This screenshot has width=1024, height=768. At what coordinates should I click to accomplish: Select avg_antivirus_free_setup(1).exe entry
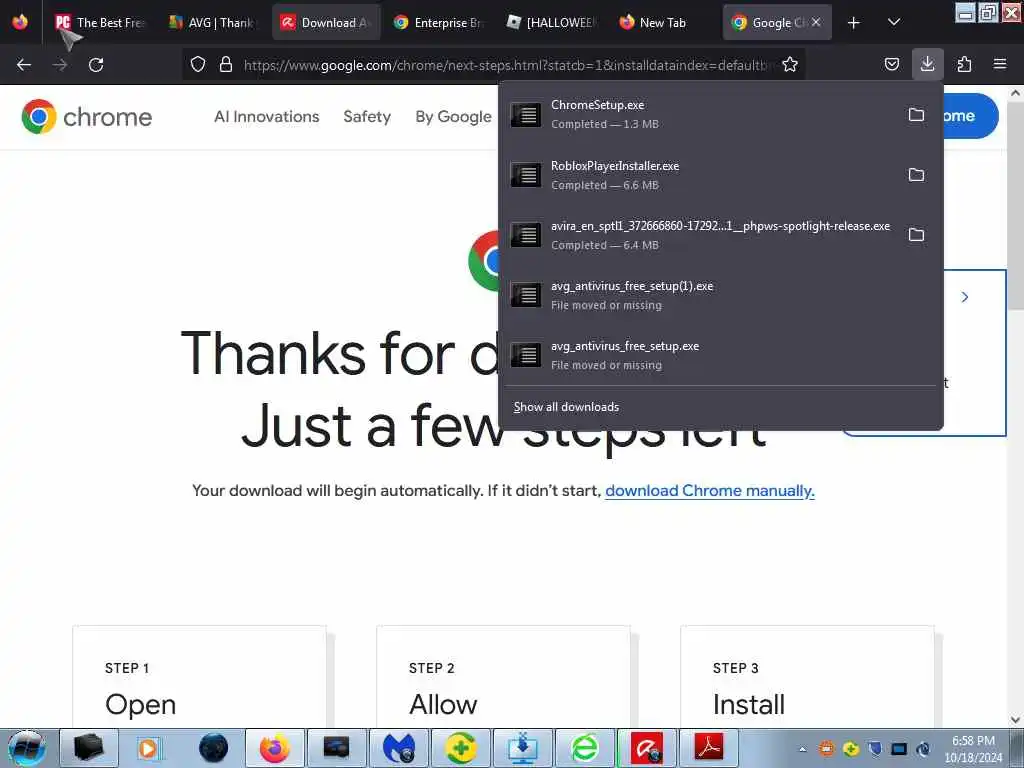[721, 295]
